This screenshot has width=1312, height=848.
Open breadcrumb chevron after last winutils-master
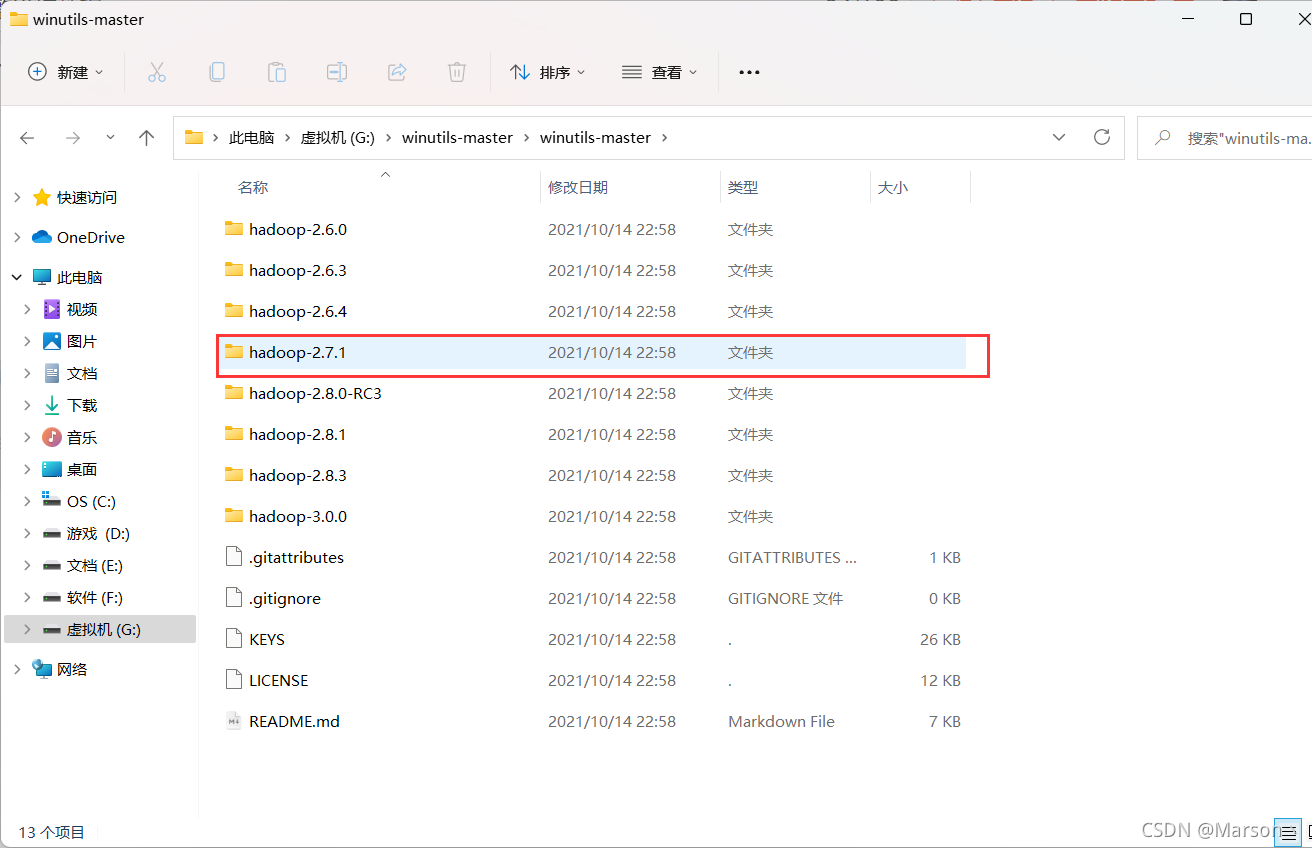[x=664, y=138]
